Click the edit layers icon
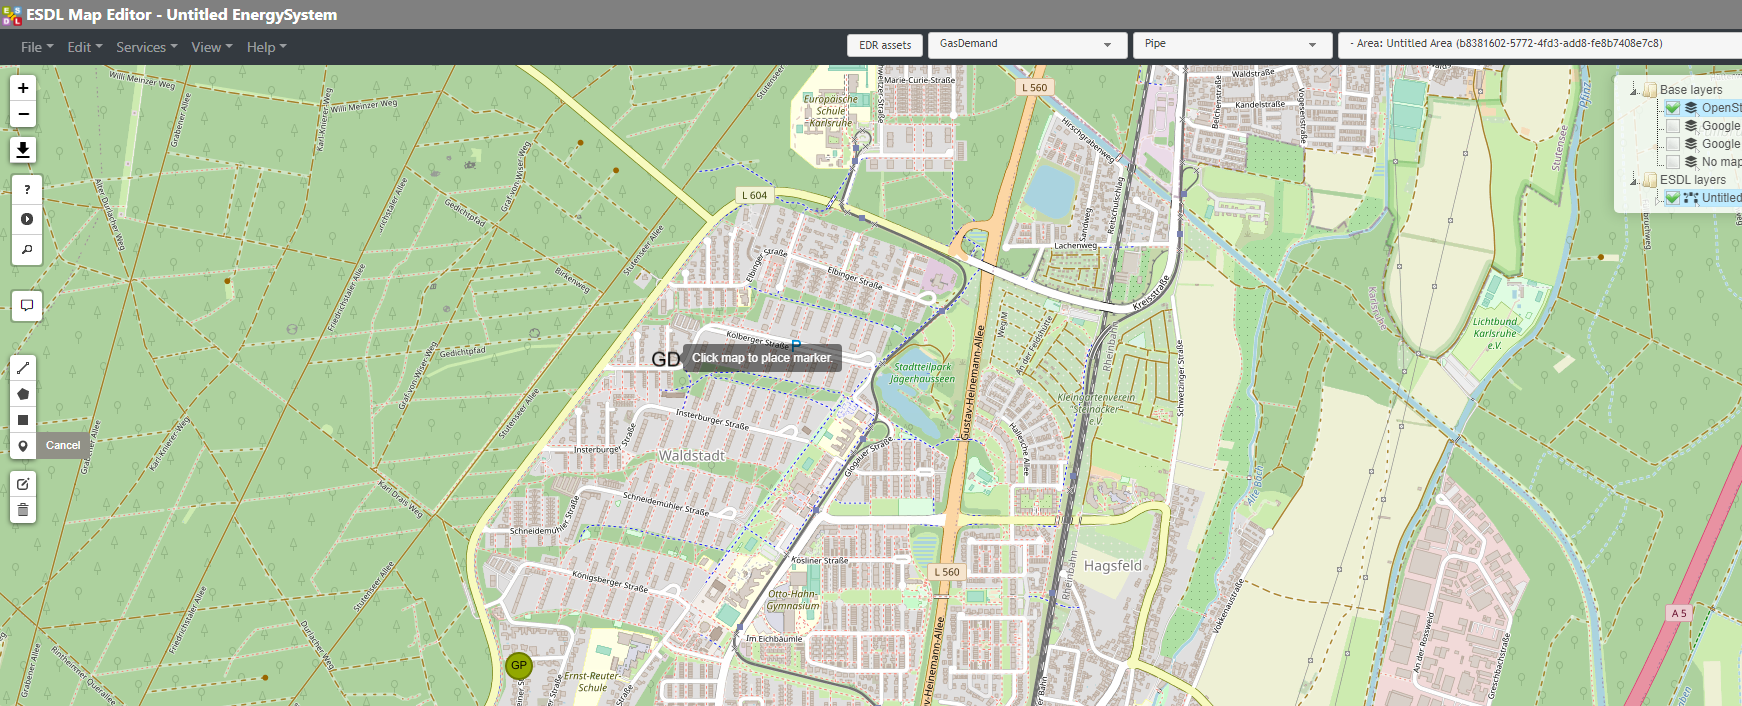This screenshot has height=706, width=1742. point(23,484)
